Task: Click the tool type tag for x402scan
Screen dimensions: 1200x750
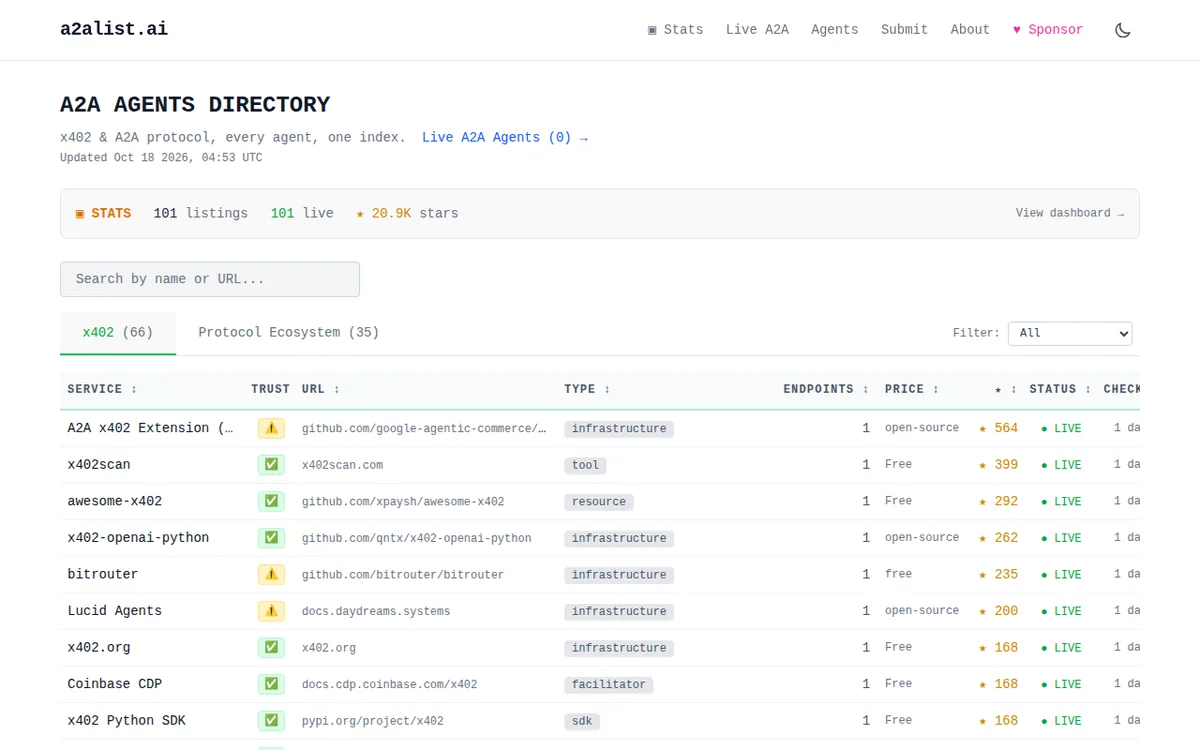Action: (x=586, y=465)
